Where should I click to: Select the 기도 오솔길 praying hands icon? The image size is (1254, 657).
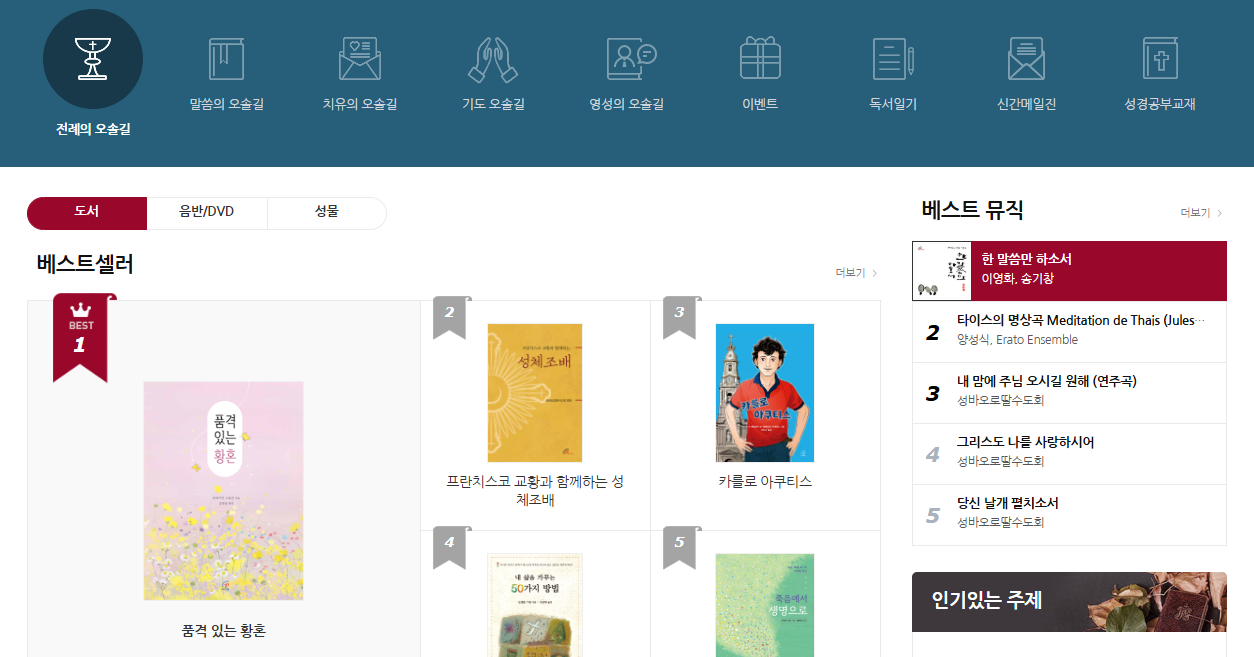(x=492, y=58)
